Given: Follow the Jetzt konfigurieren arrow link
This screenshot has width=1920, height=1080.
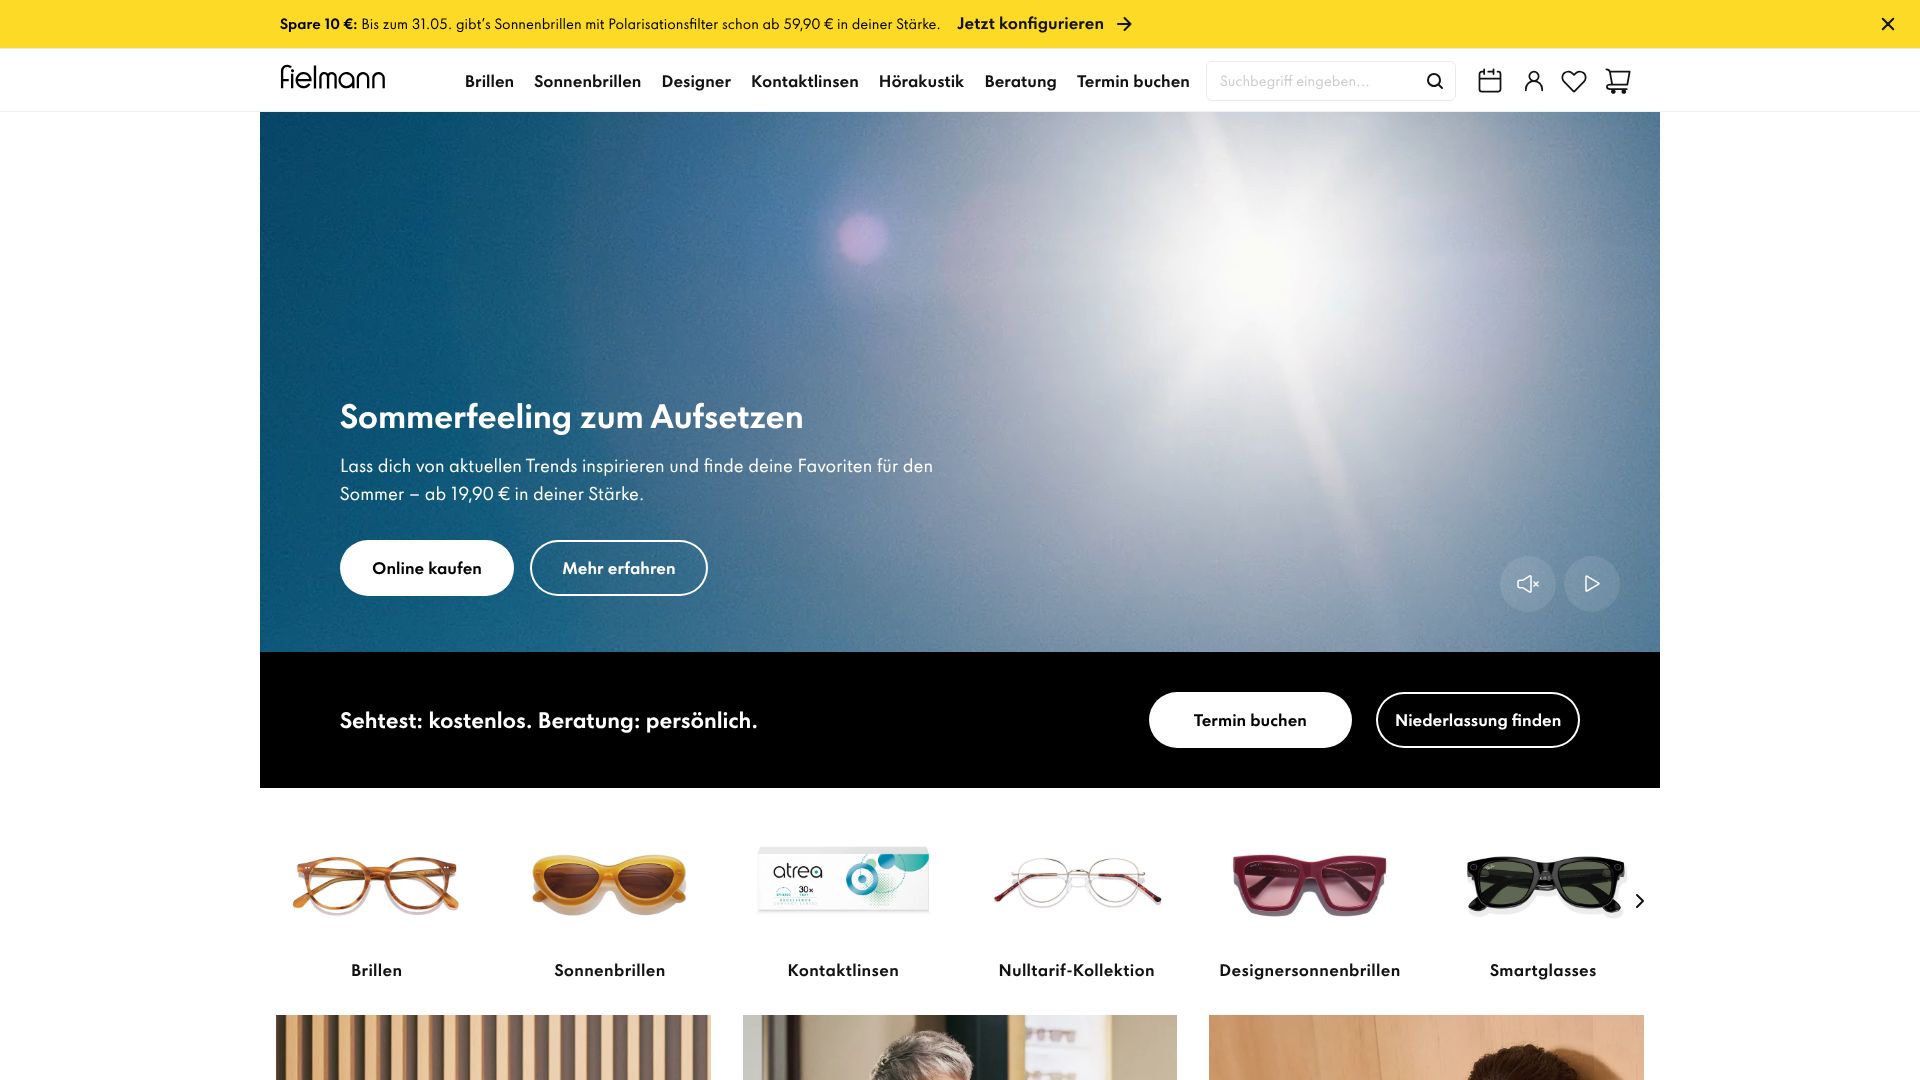Looking at the screenshot, I should (1044, 24).
